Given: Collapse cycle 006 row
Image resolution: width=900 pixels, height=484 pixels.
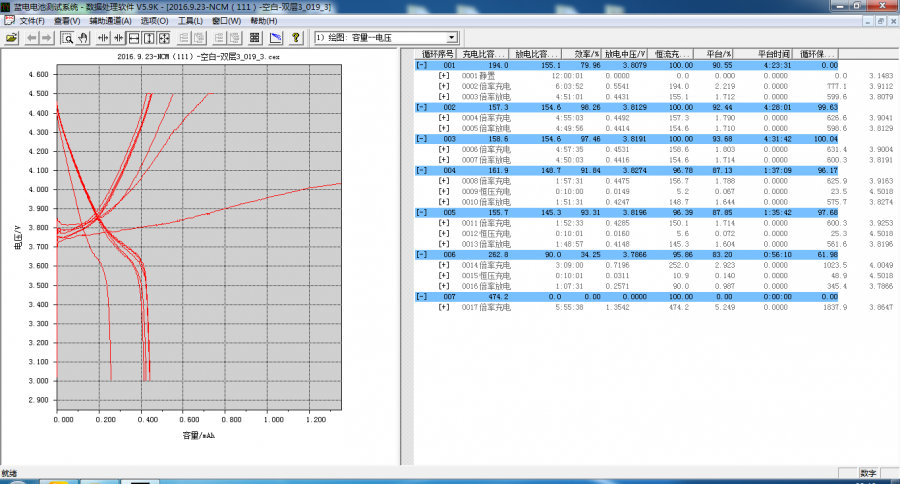Looking at the screenshot, I should pos(422,254).
